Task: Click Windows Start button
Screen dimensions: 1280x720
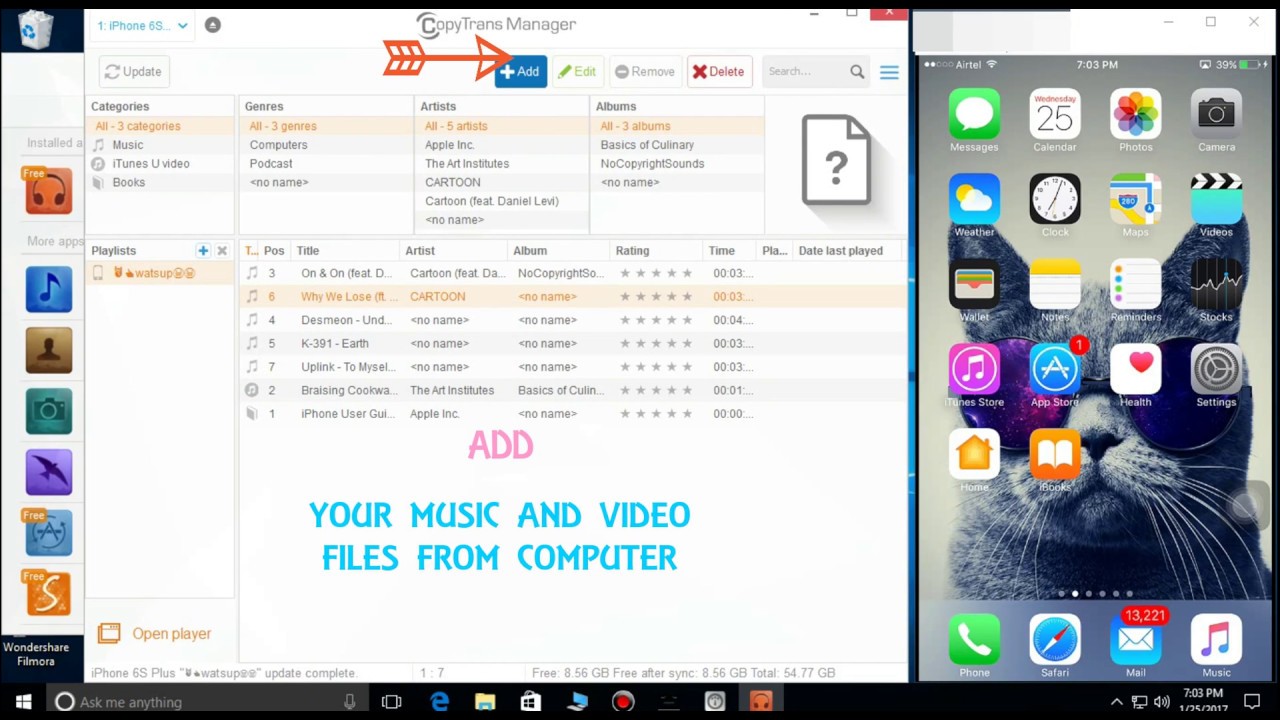Action: click(x=23, y=702)
